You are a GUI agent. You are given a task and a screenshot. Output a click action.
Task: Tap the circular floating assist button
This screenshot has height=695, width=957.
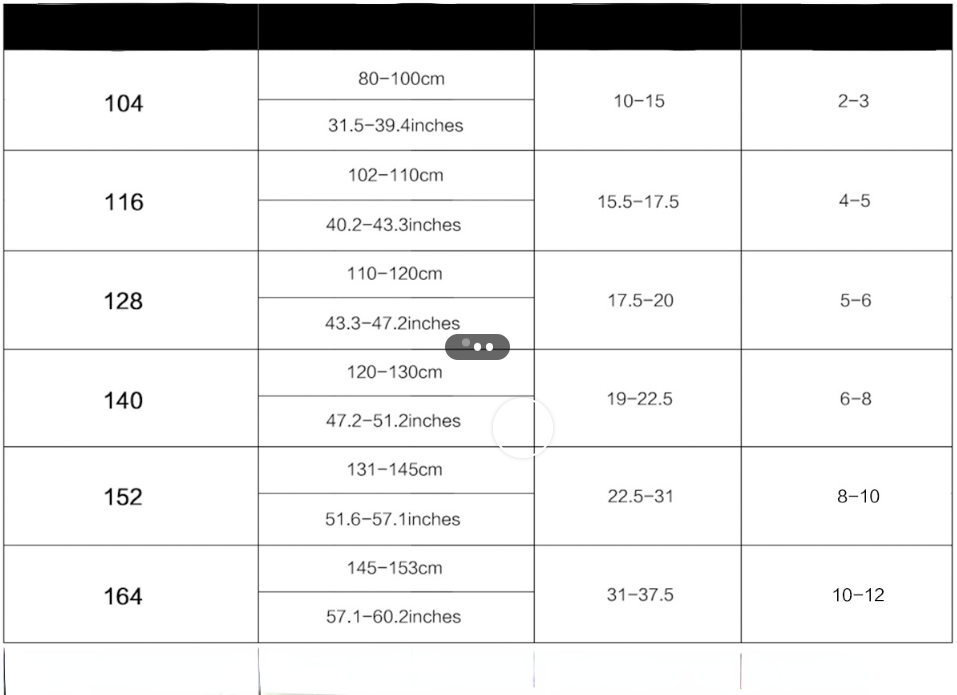click(x=522, y=428)
